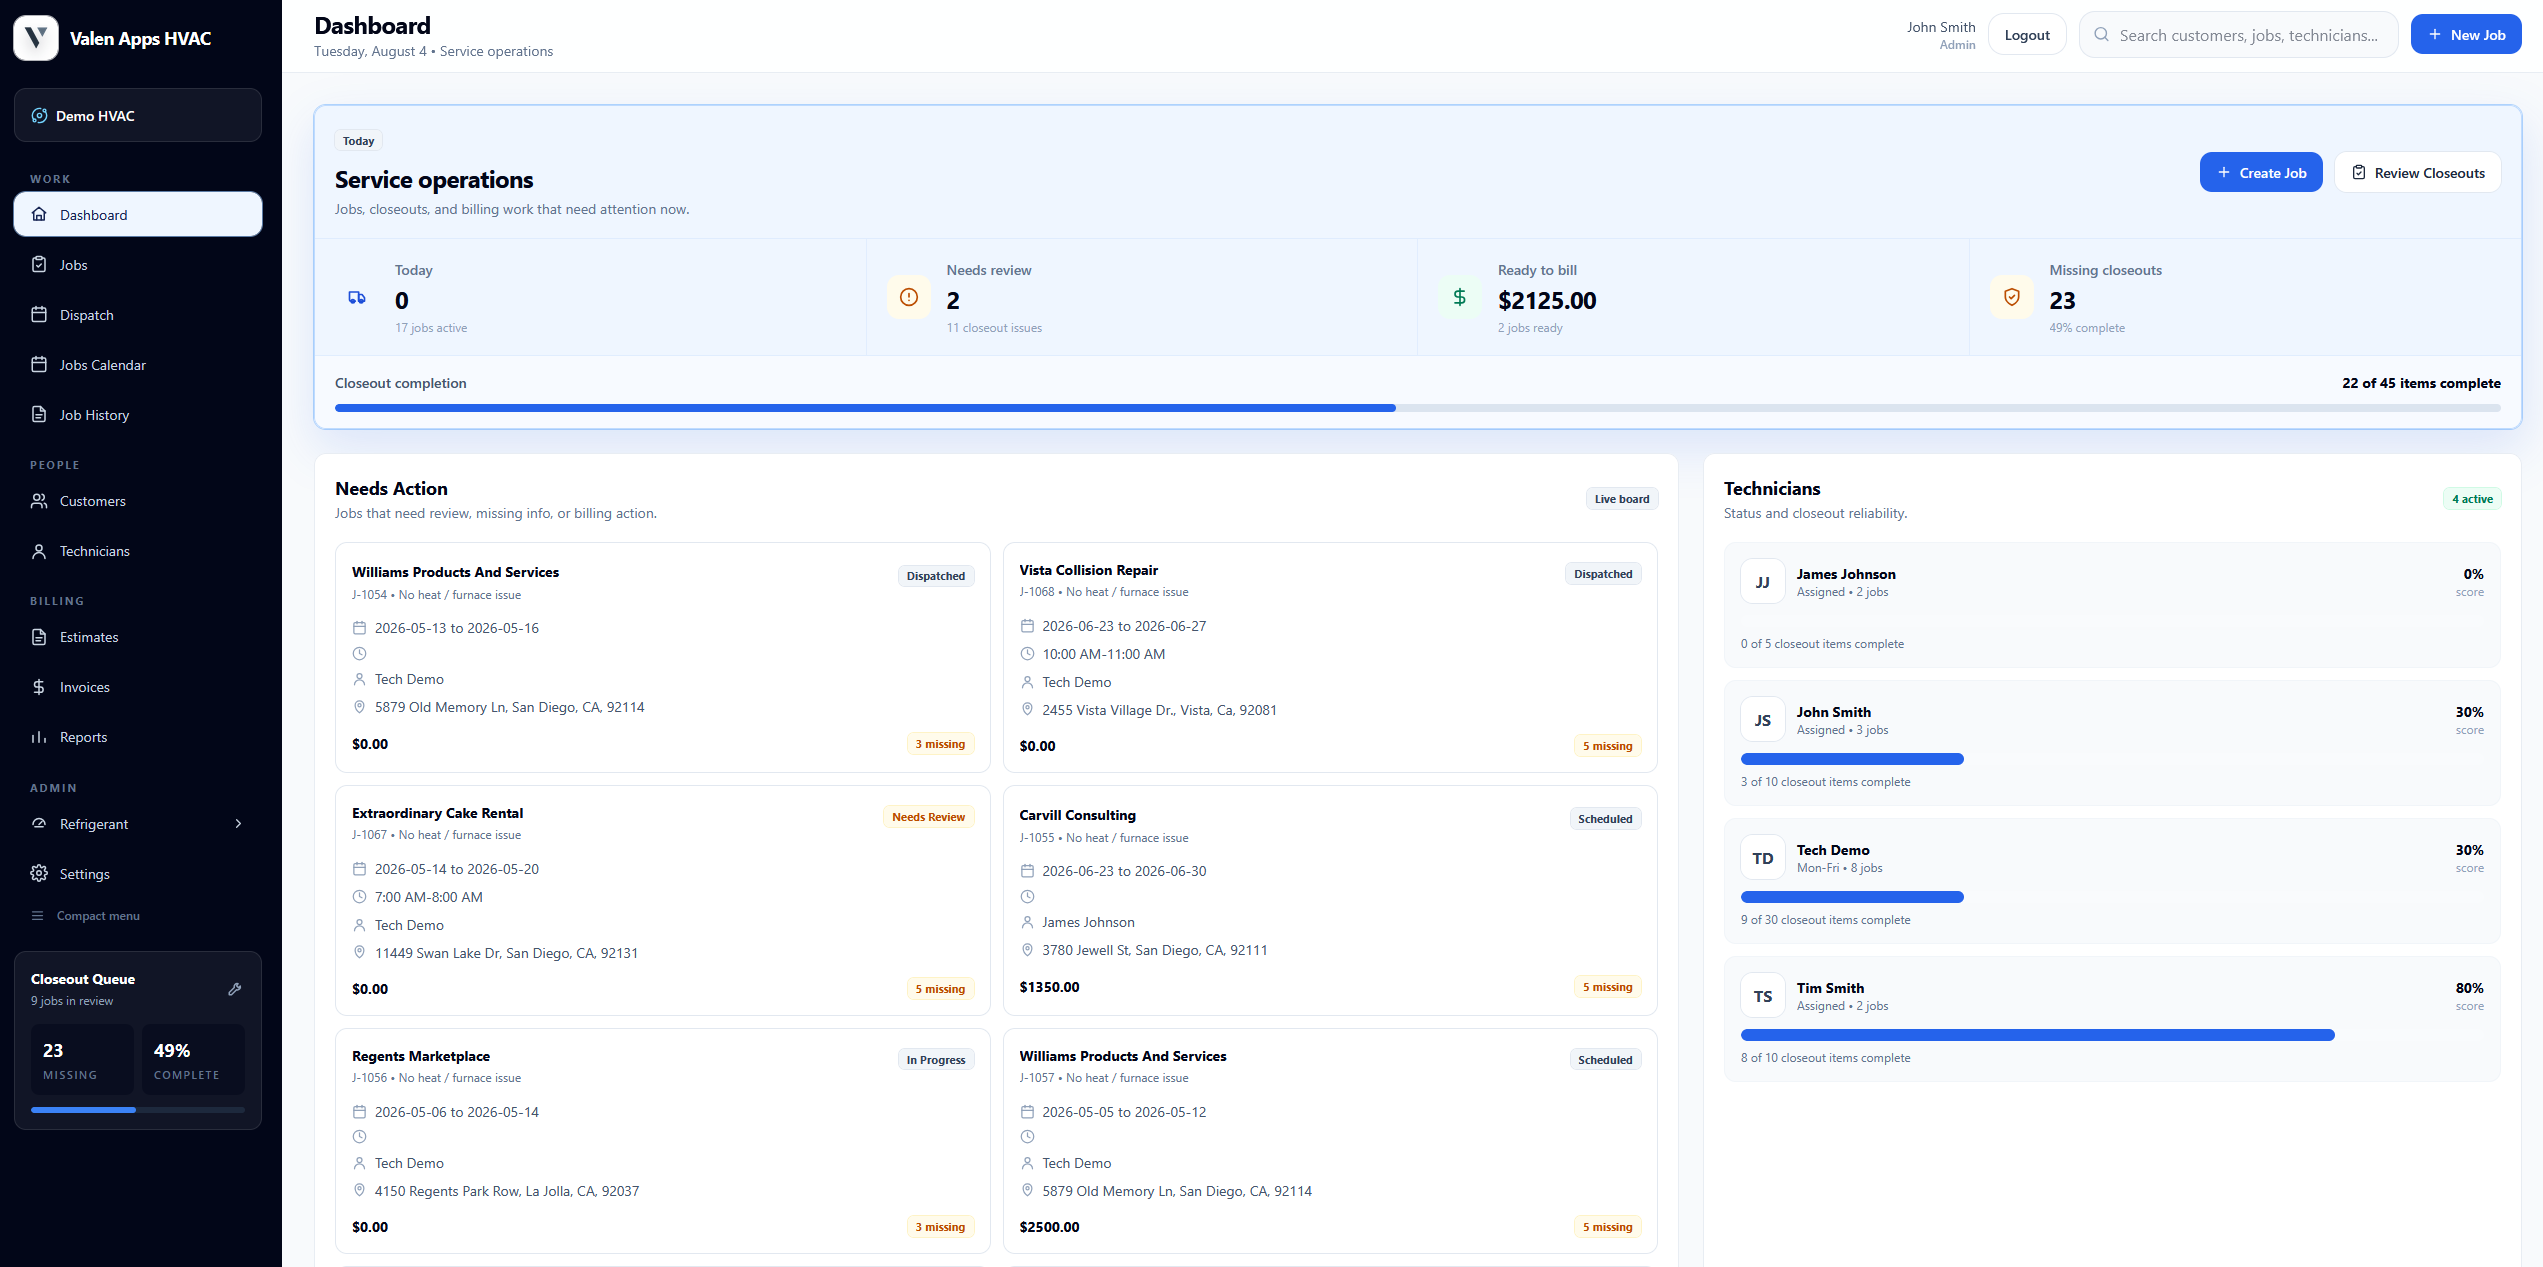Click the 4 active technicians badge
Viewport: 2543px width, 1267px height.
click(2472, 498)
